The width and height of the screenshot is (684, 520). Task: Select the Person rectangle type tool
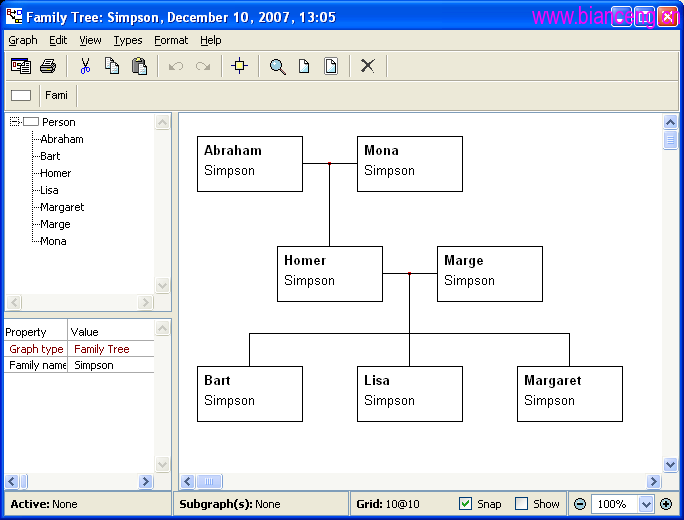click(21, 96)
